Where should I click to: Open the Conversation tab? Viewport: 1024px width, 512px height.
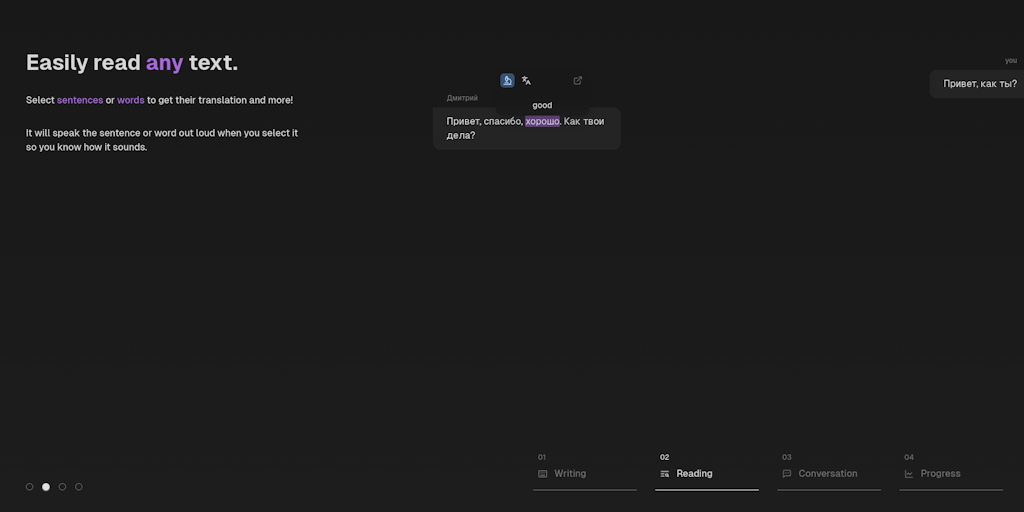tap(829, 473)
